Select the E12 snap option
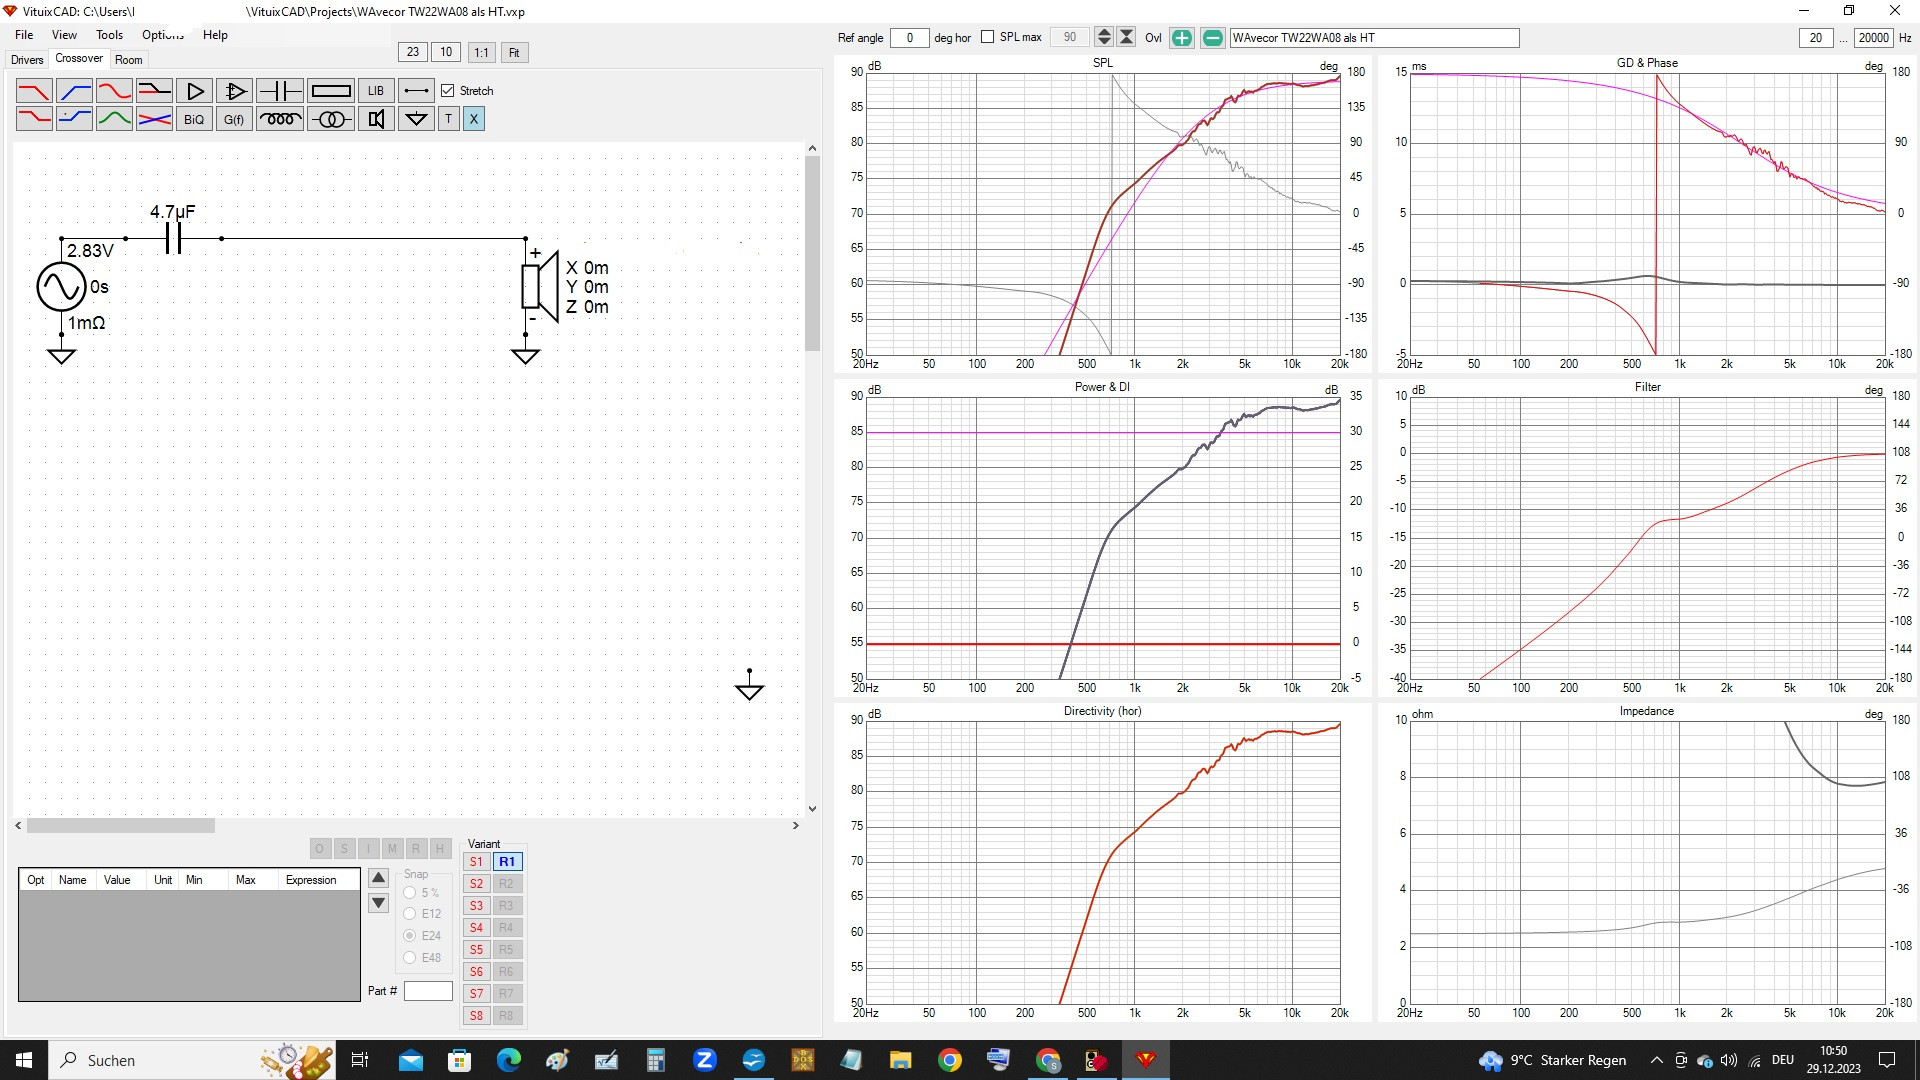1920x1080 pixels. (x=410, y=913)
